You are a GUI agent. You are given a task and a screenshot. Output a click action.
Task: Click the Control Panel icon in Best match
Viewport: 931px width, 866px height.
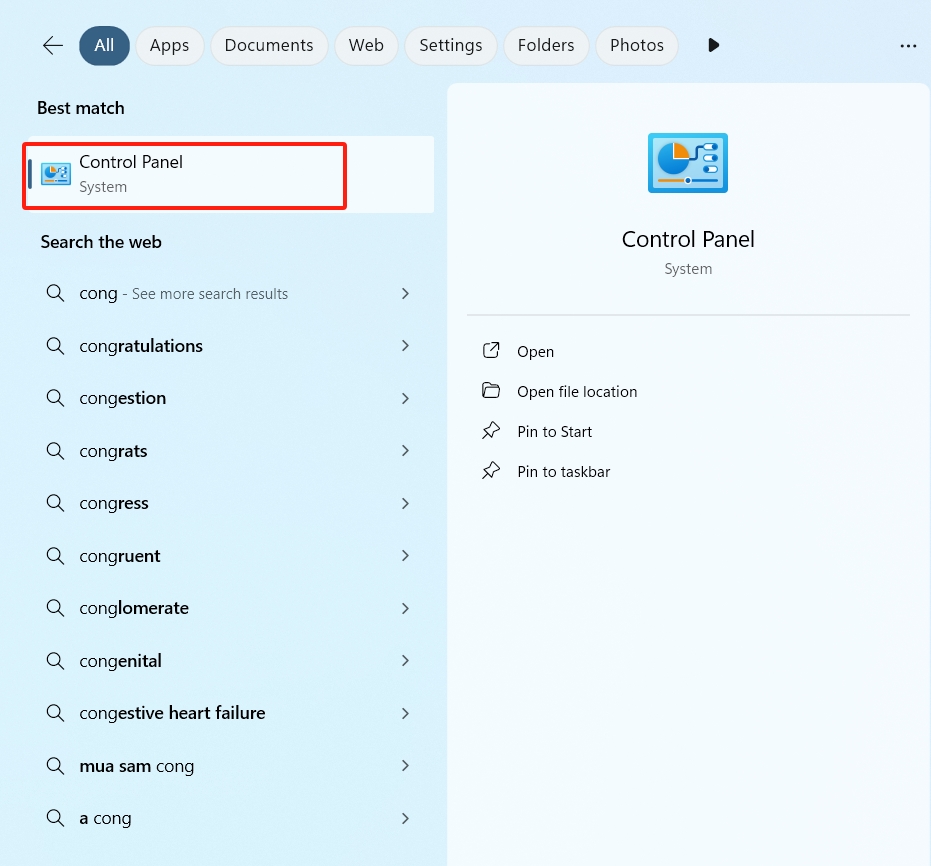[56, 174]
